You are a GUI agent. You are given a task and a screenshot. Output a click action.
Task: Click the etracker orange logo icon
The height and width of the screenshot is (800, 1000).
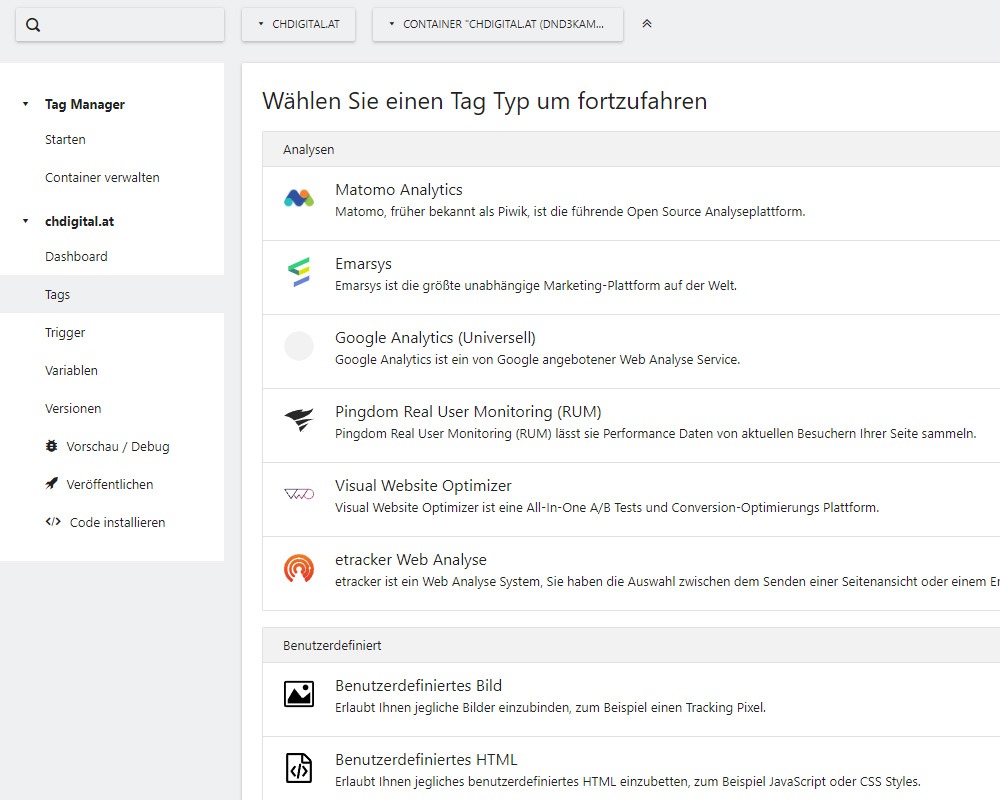coord(298,568)
